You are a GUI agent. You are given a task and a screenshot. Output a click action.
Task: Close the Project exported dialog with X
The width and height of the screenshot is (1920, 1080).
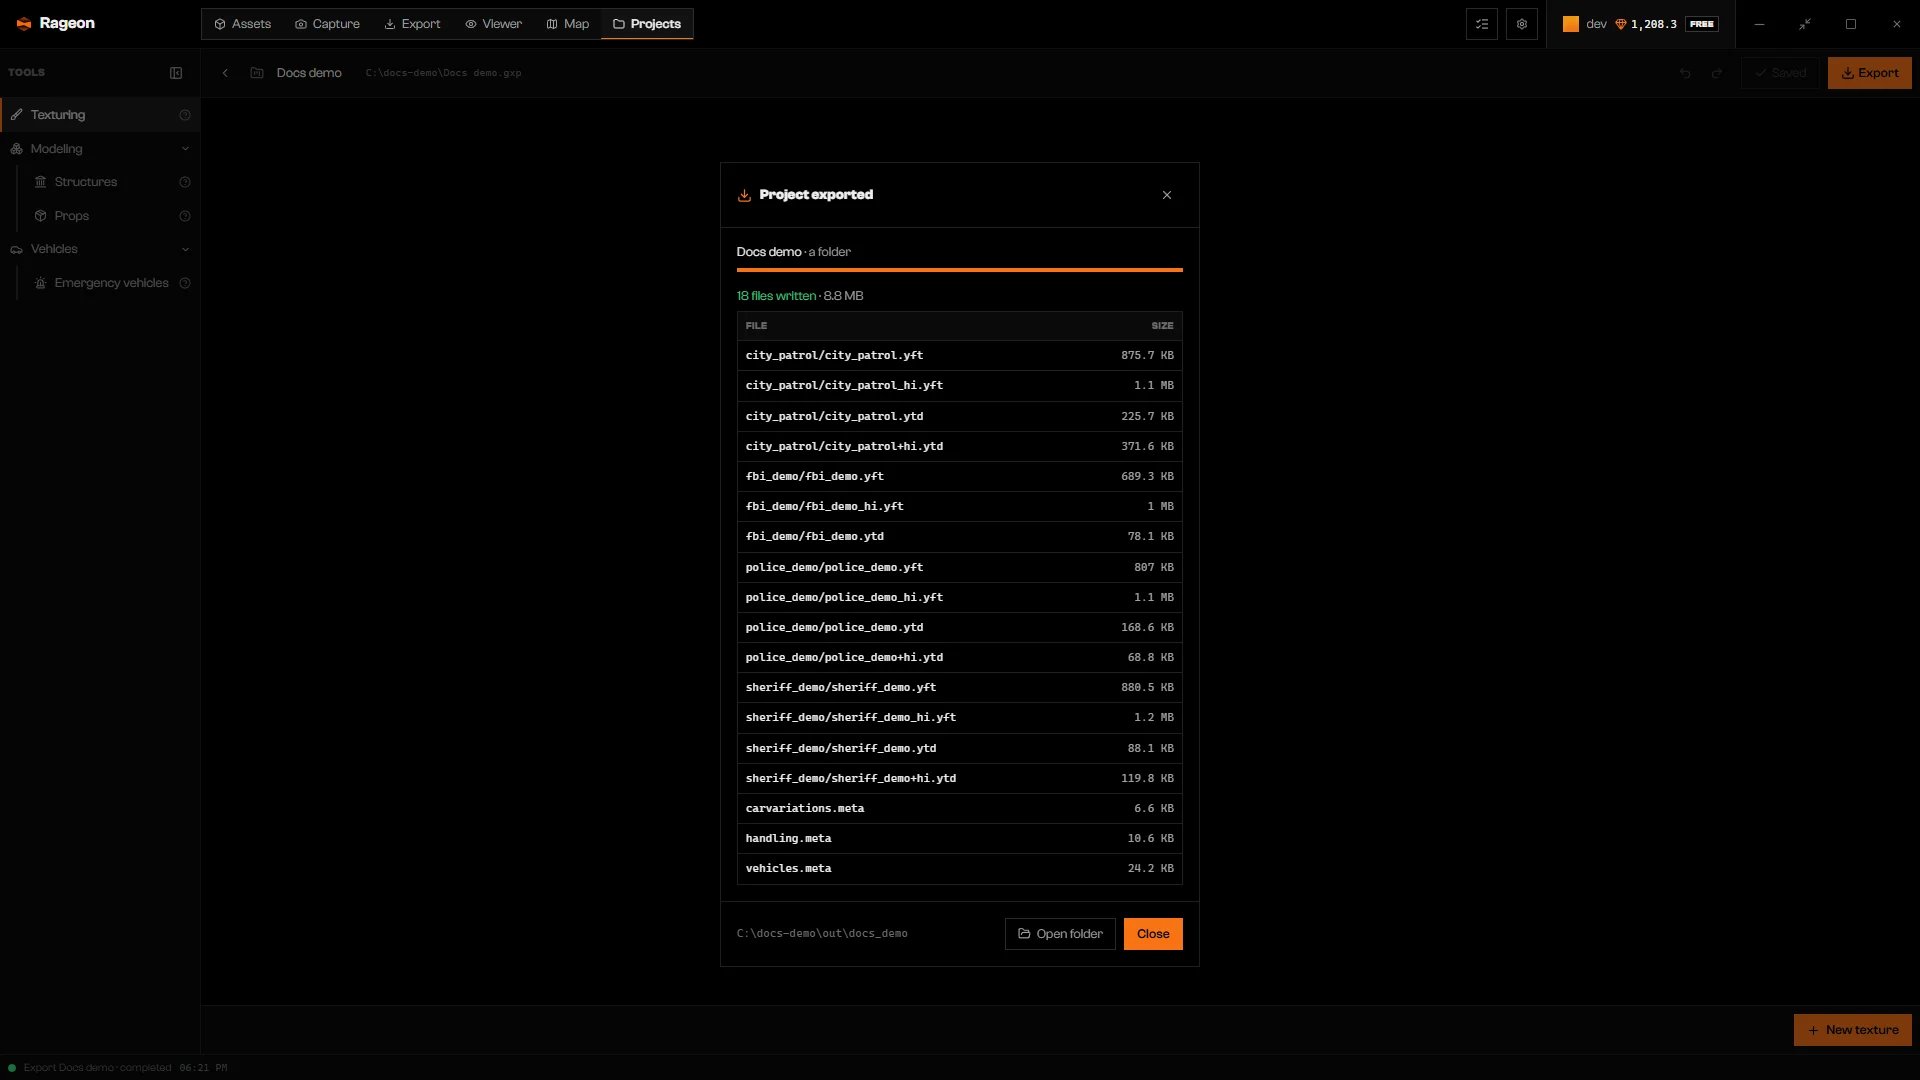(x=1166, y=195)
